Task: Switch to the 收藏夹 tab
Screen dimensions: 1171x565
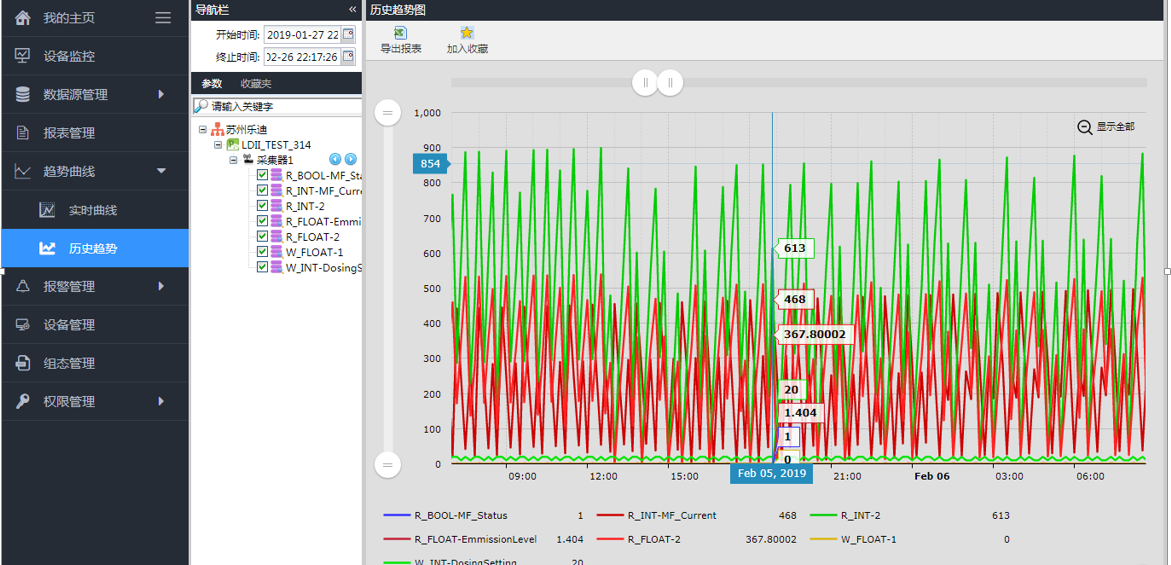Action: (x=256, y=84)
